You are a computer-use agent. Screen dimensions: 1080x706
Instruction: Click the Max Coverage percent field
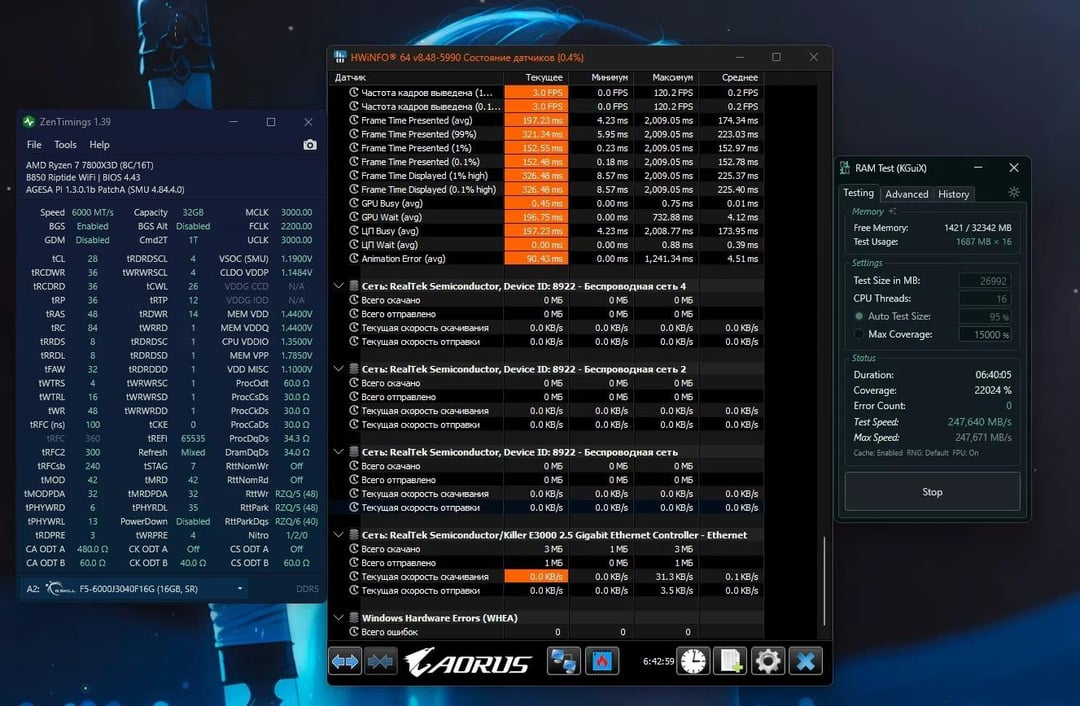point(985,334)
